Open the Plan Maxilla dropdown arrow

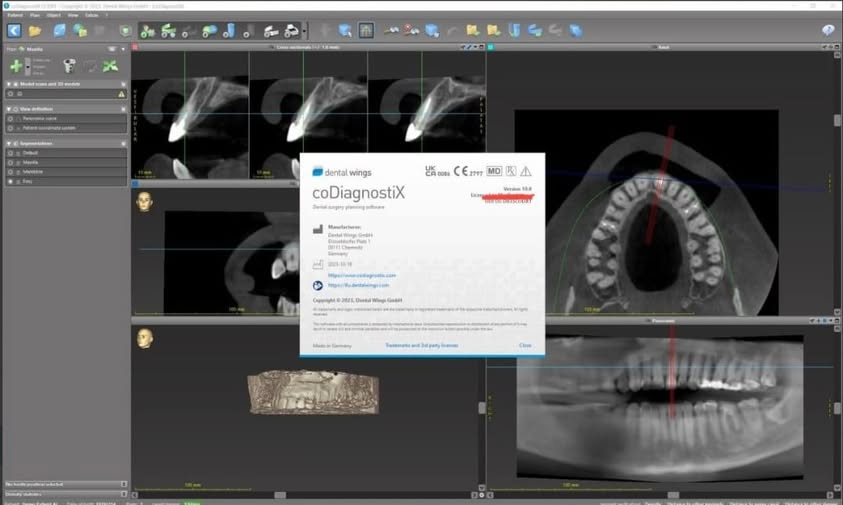(x=123, y=49)
